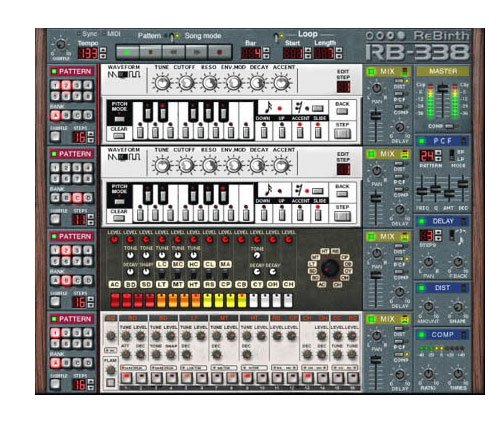Viewport: 500px width, 429px height.
Task: Toggle the first red step button on the 808
Action: coord(114,301)
